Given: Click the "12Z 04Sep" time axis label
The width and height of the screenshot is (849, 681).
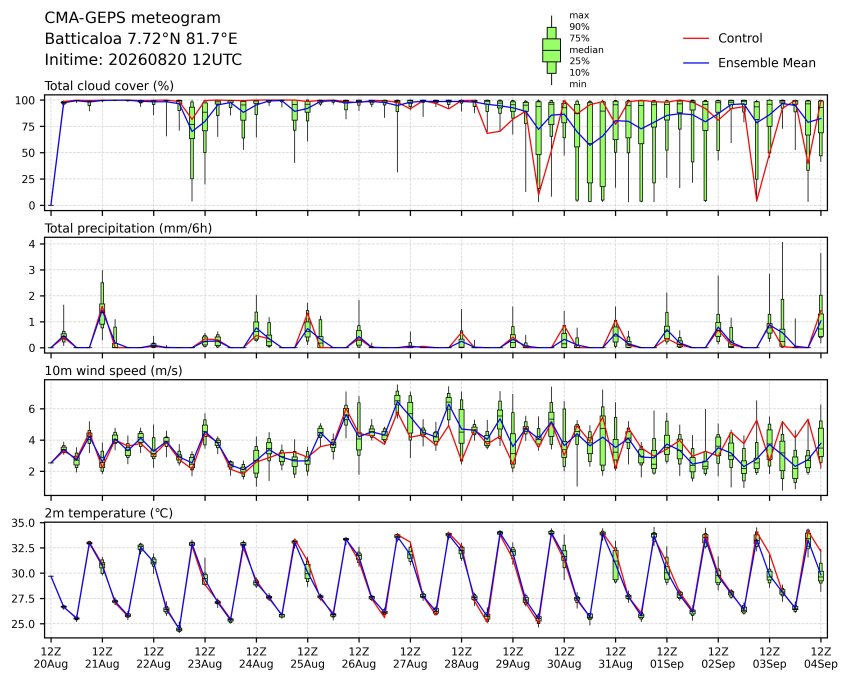Looking at the screenshot, I should click(x=821, y=658).
